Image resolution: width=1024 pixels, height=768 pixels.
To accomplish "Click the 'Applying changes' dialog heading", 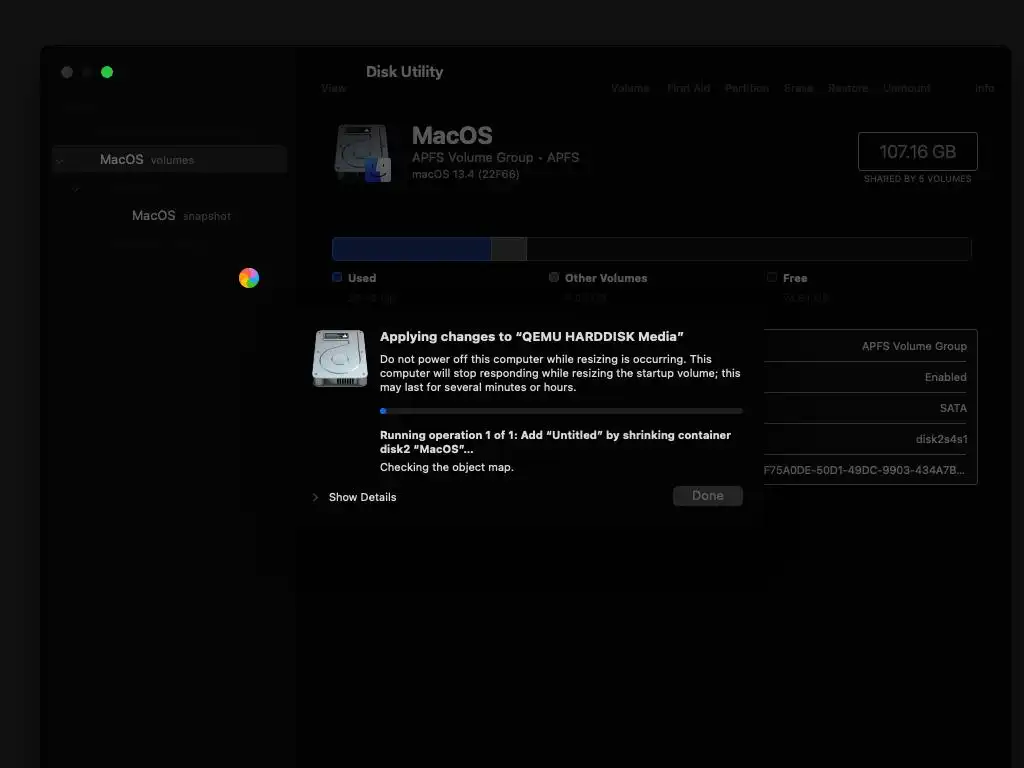I will [x=532, y=336].
